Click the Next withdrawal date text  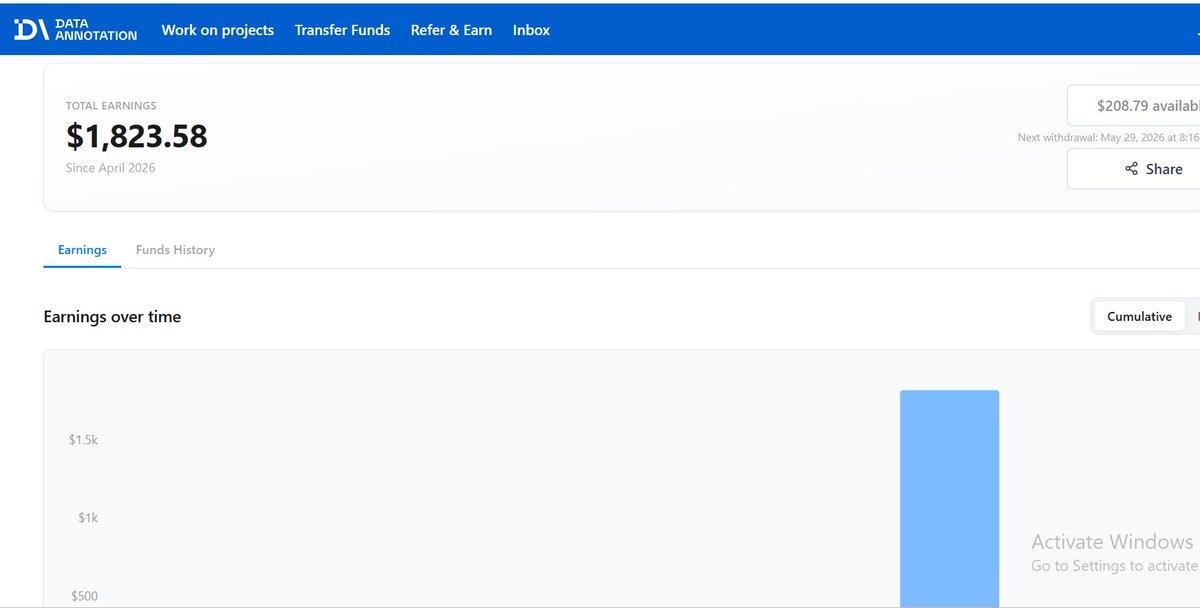pos(1108,137)
